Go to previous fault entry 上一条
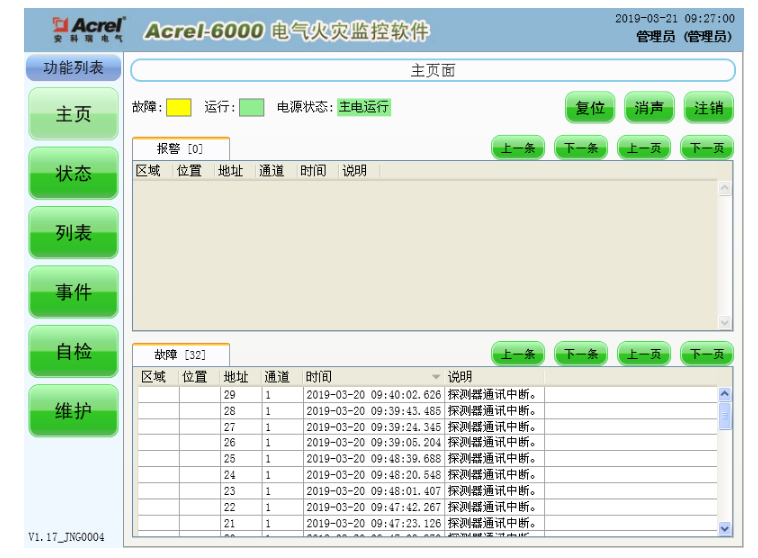The height and width of the screenshot is (558, 758). [518, 354]
